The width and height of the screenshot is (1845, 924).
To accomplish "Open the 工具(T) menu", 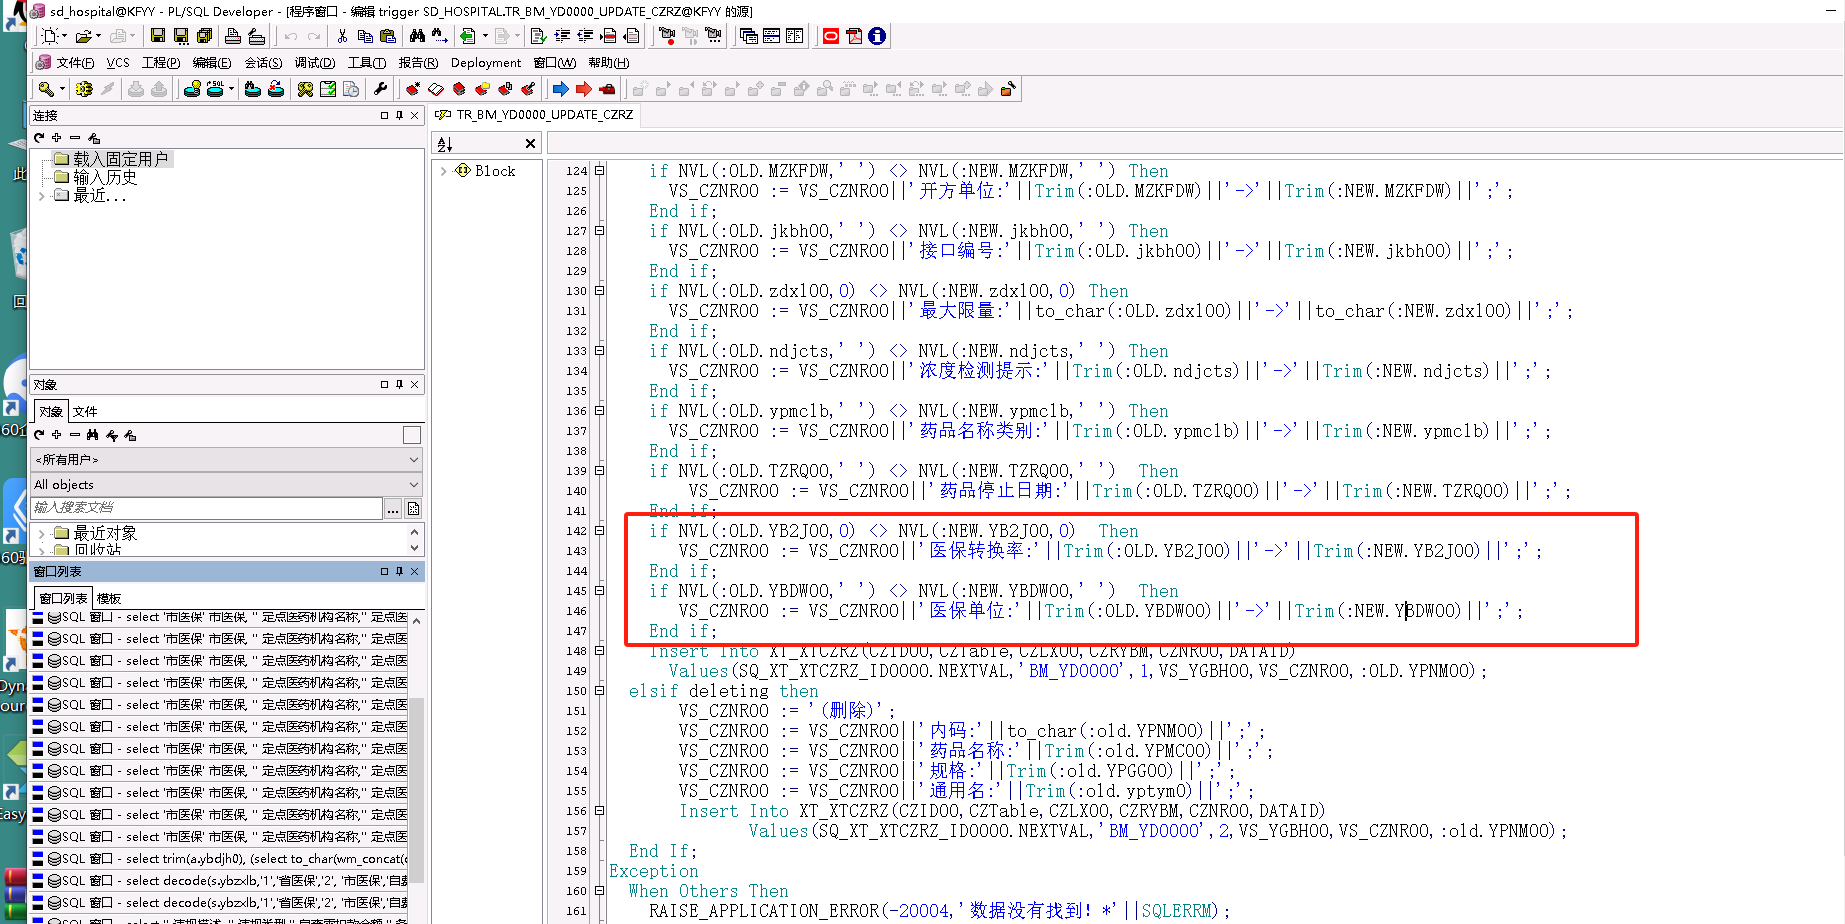I will [x=366, y=63].
